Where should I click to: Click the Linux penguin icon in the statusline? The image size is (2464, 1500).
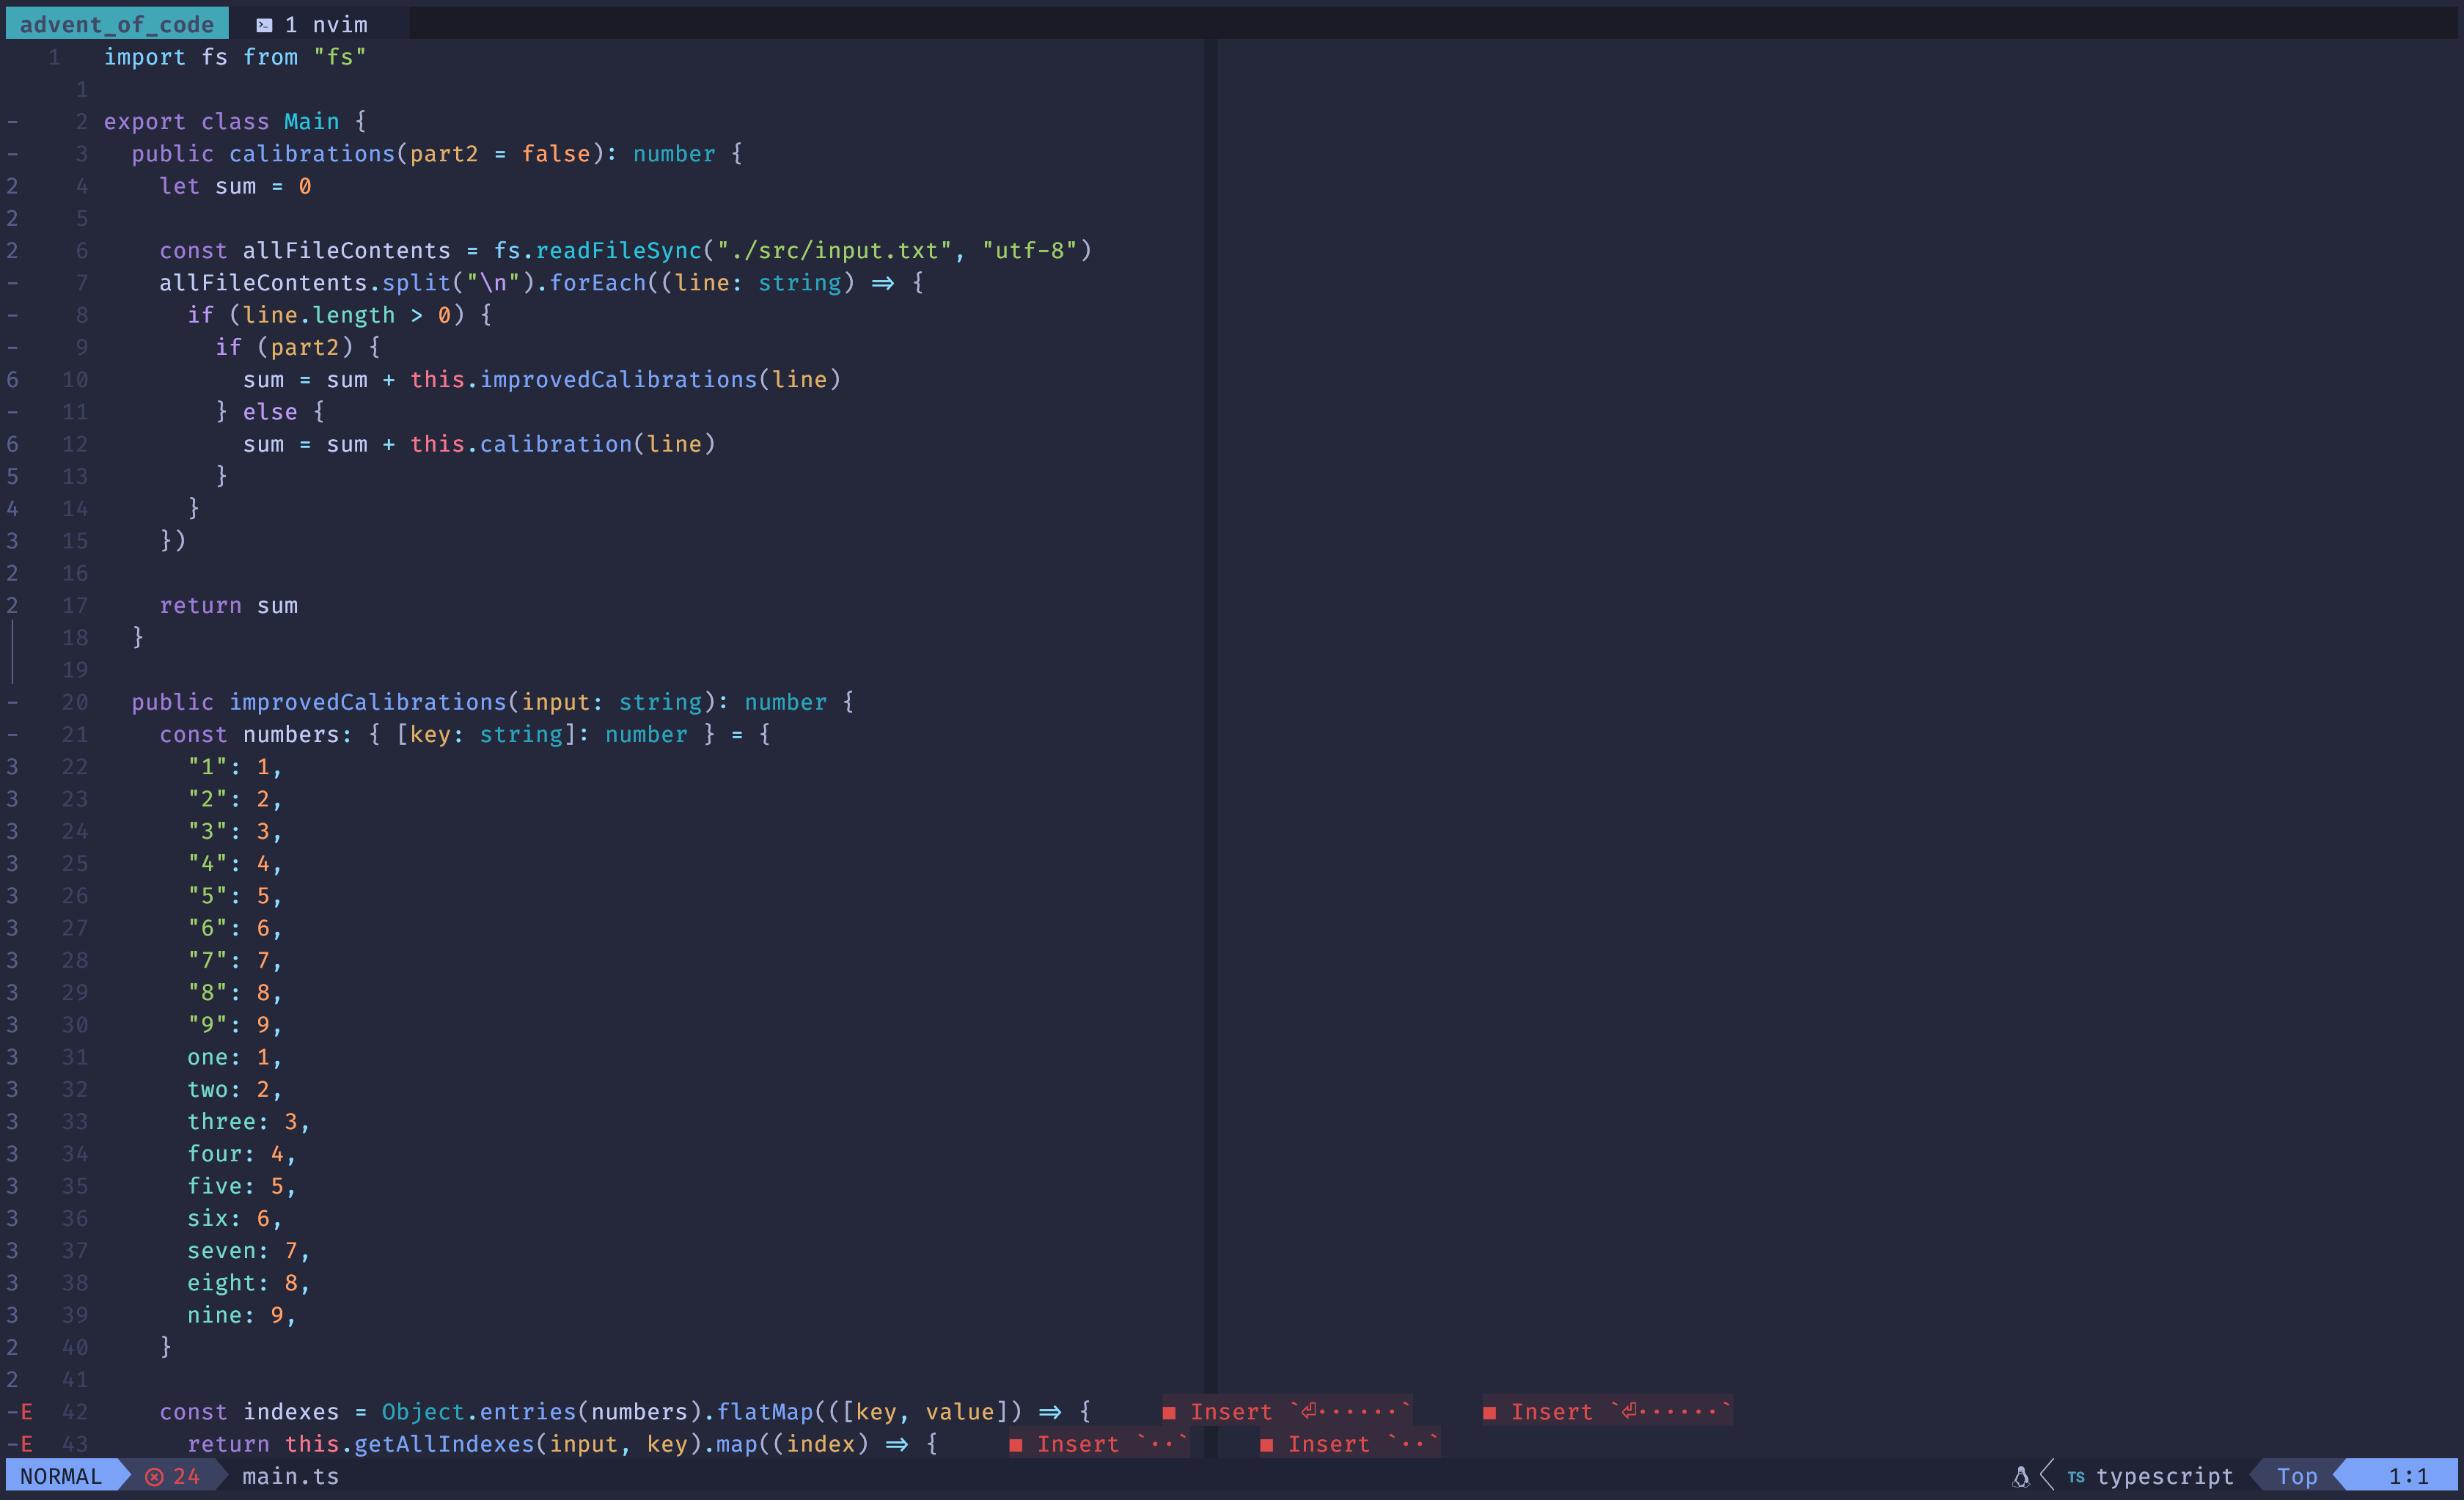pyautogui.click(x=2022, y=1476)
